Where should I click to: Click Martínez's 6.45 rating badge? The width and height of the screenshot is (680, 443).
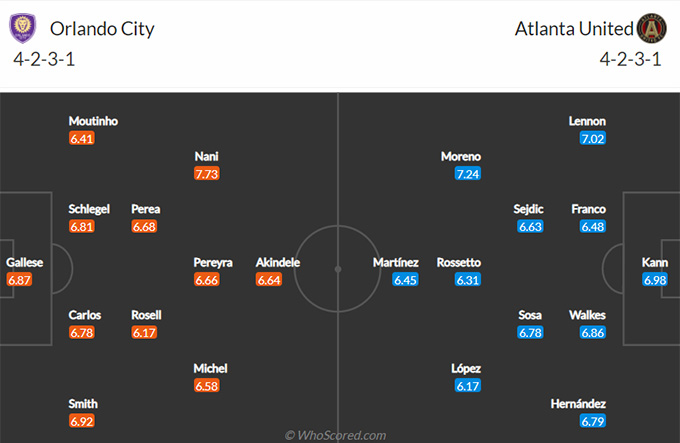(x=405, y=280)
